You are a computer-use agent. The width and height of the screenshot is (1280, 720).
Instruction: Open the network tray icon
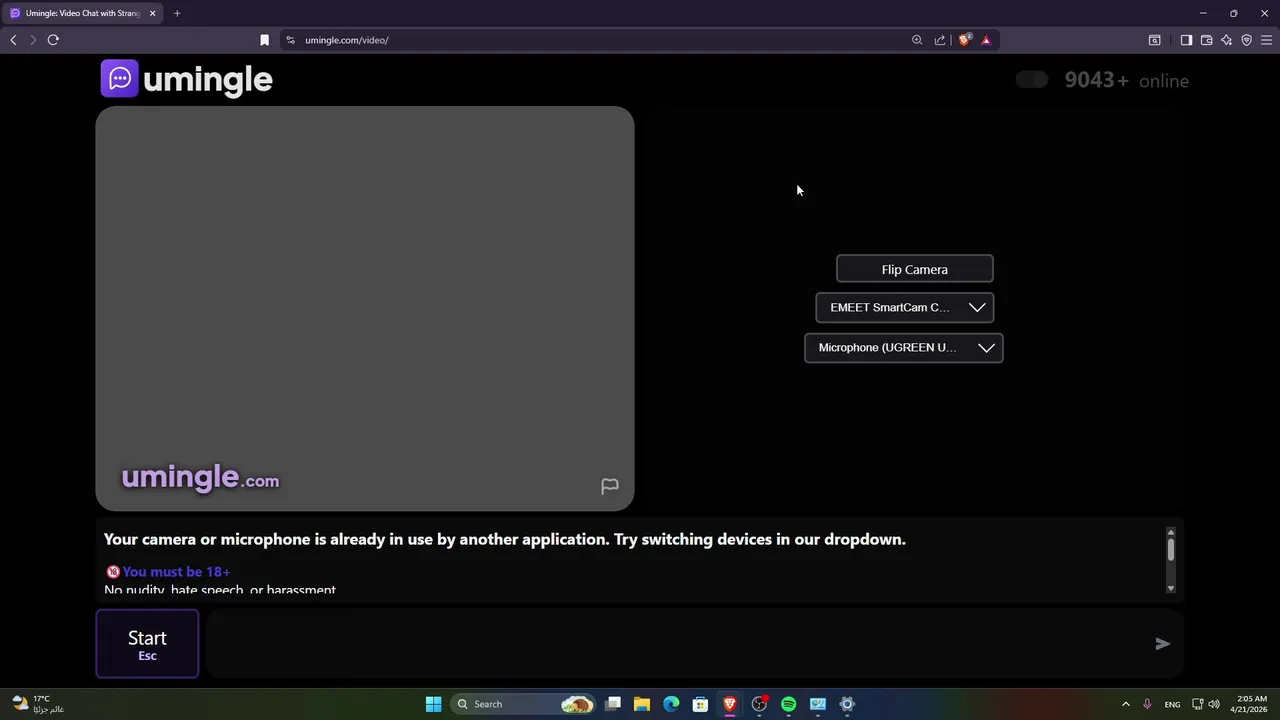[x=1197, y=704]
